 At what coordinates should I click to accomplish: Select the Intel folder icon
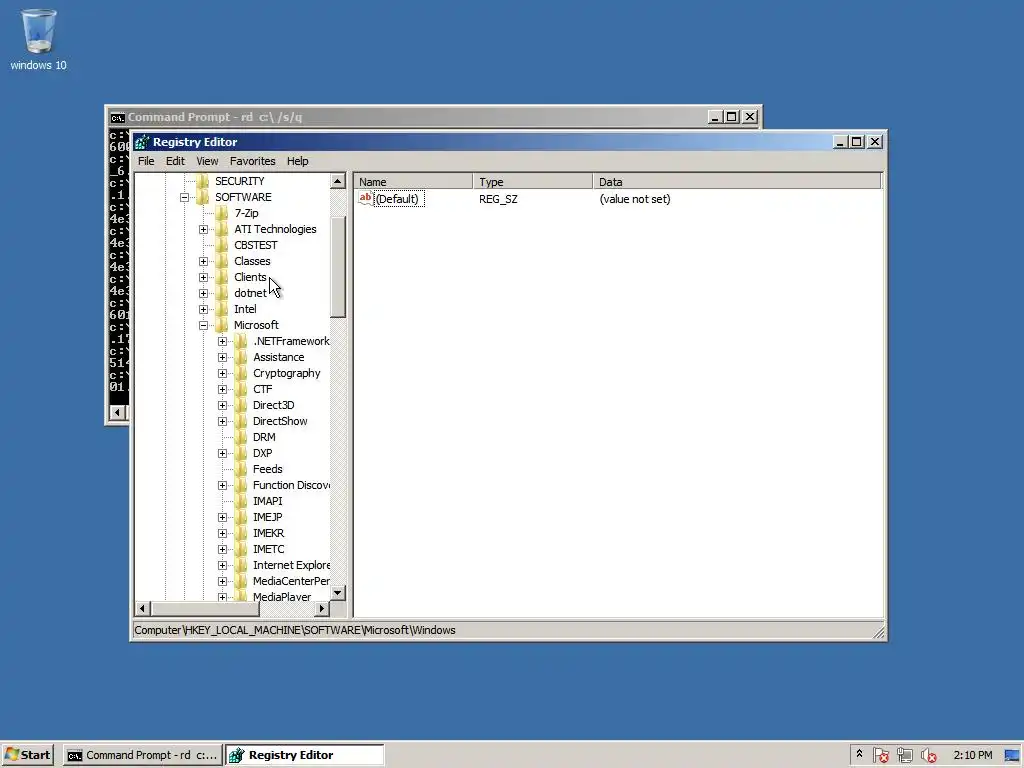tap(222, 309)
